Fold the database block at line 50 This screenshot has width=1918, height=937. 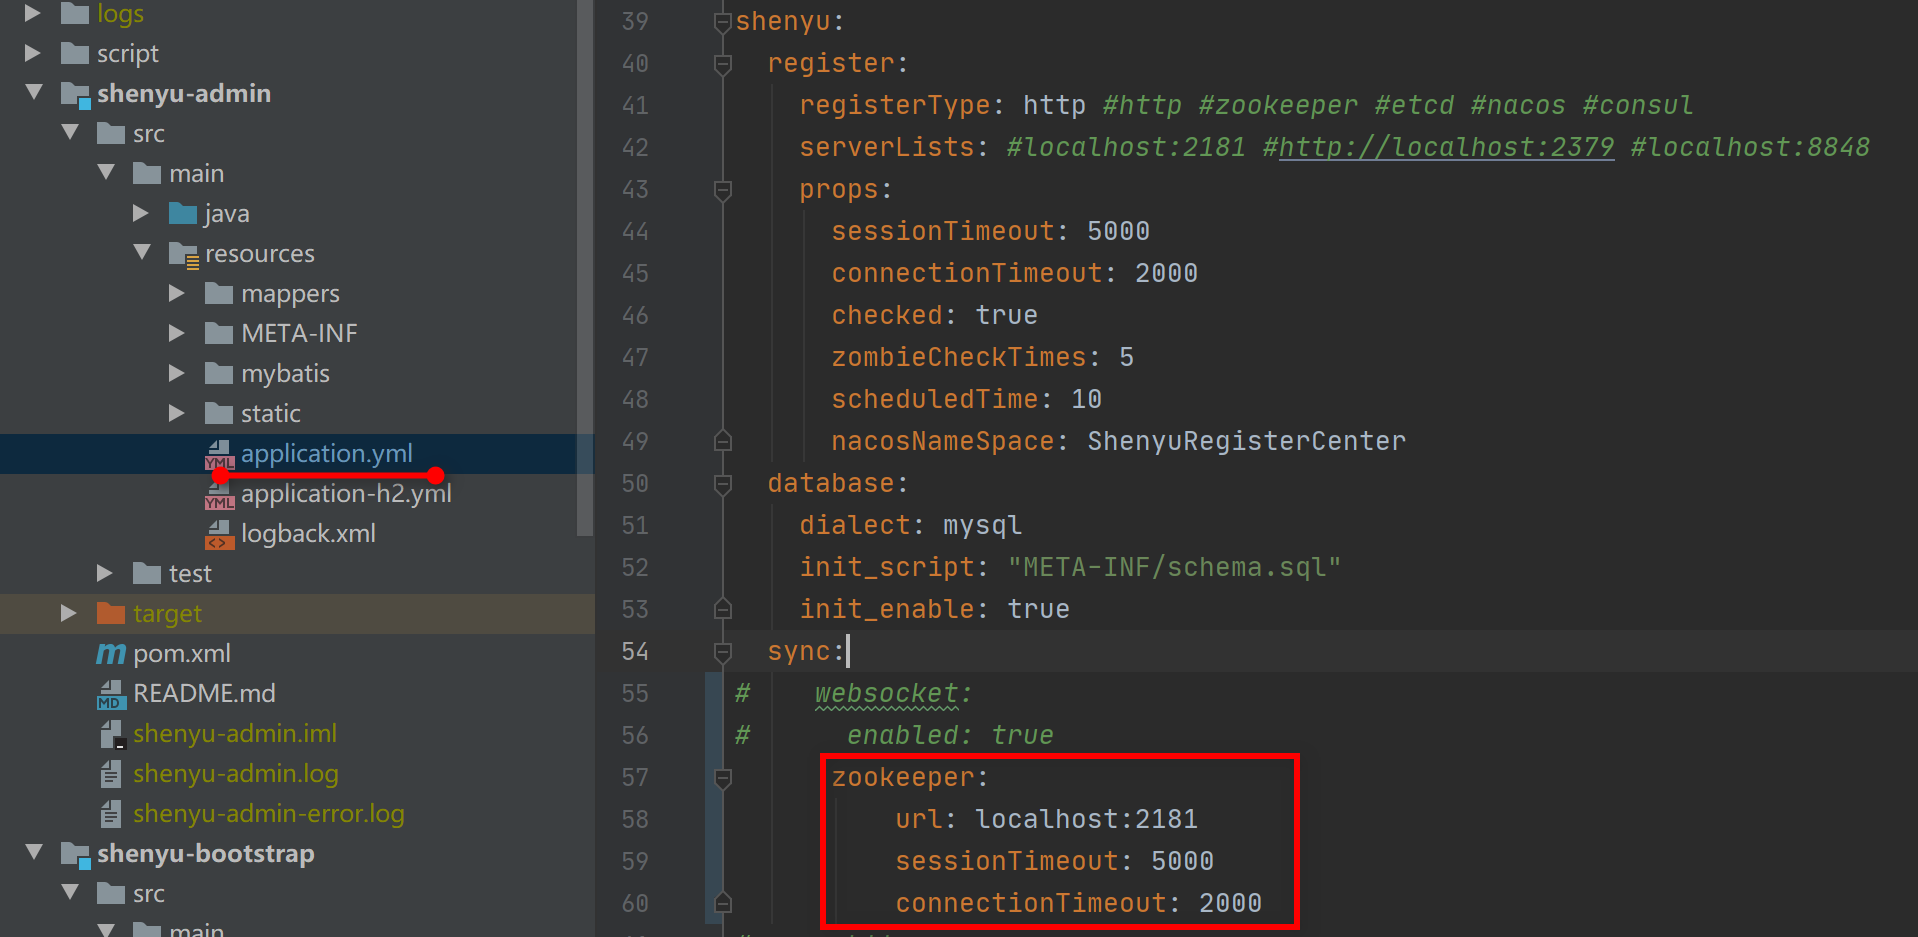click(x=723, y=484)
